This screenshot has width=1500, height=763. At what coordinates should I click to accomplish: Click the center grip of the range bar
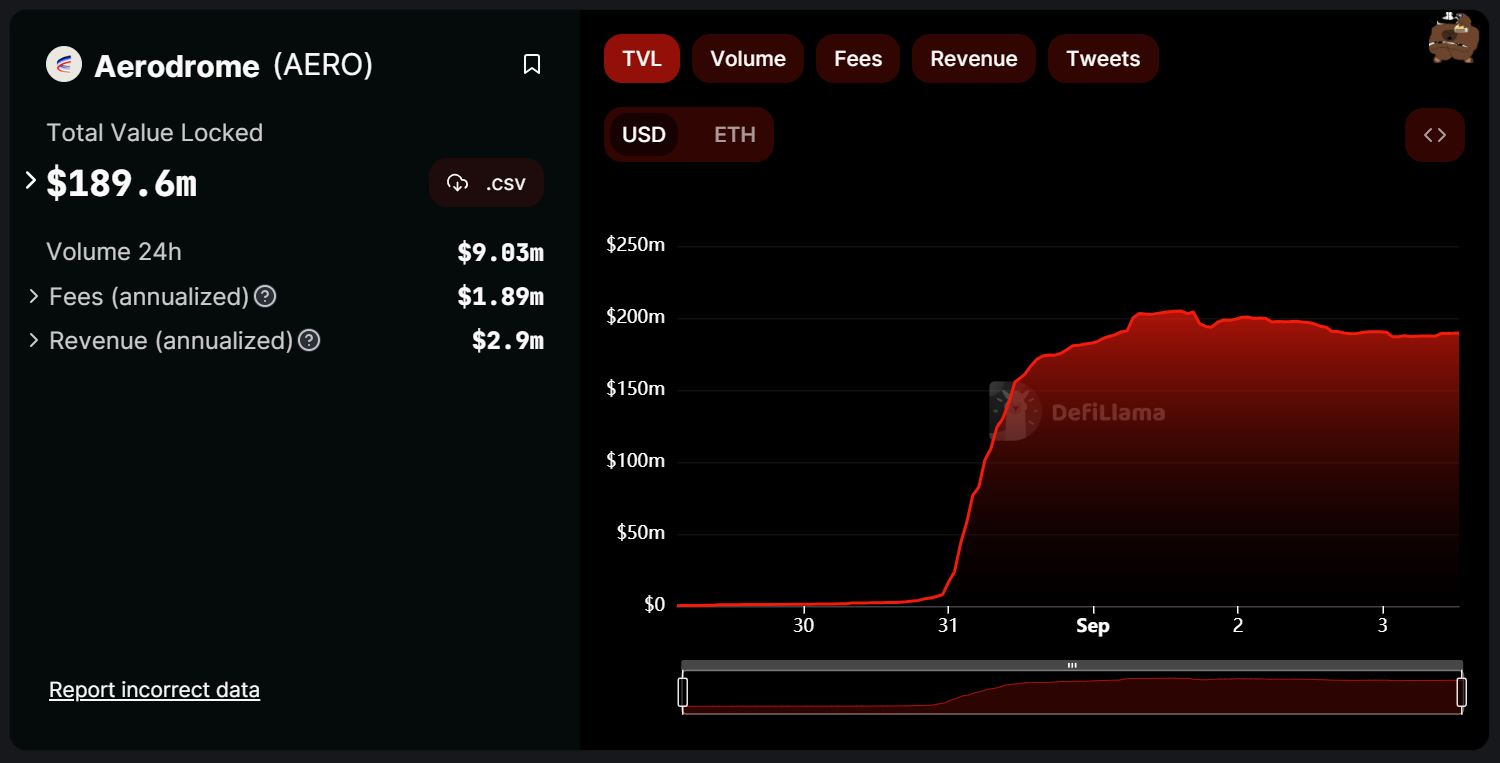click(1072, 665)
